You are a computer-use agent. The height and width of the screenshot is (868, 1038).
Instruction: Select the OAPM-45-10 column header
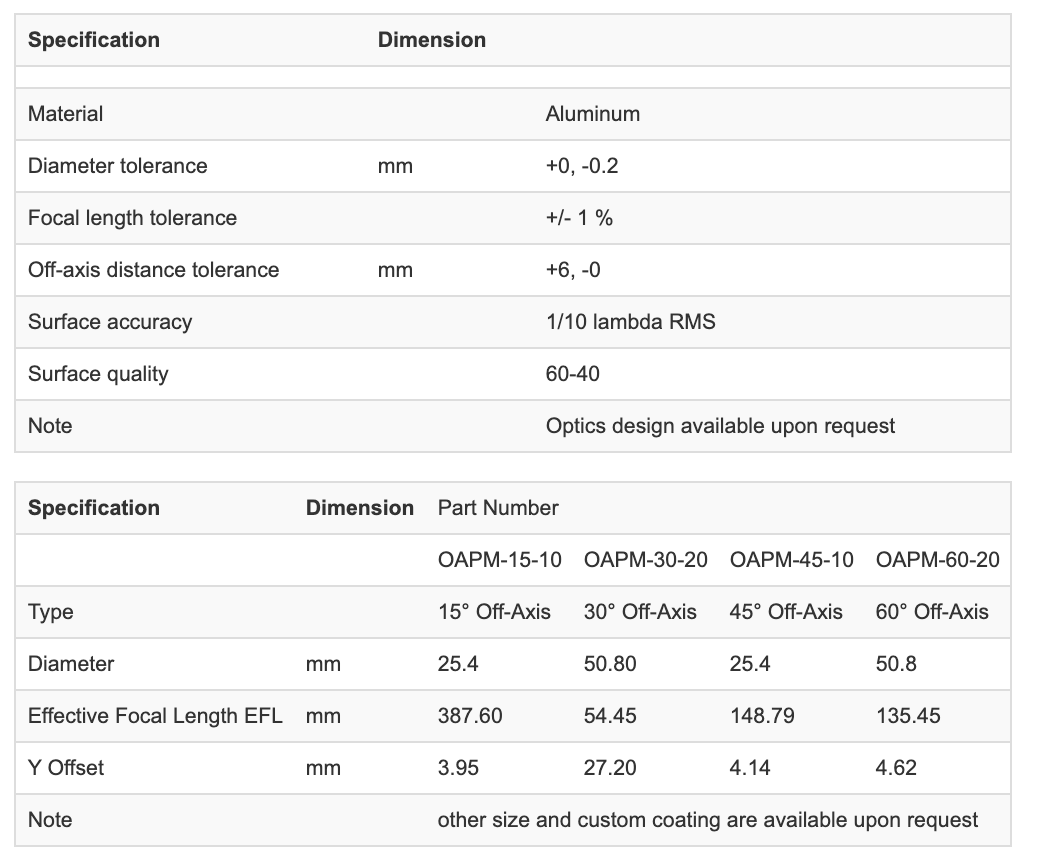[x=791, y=560]
